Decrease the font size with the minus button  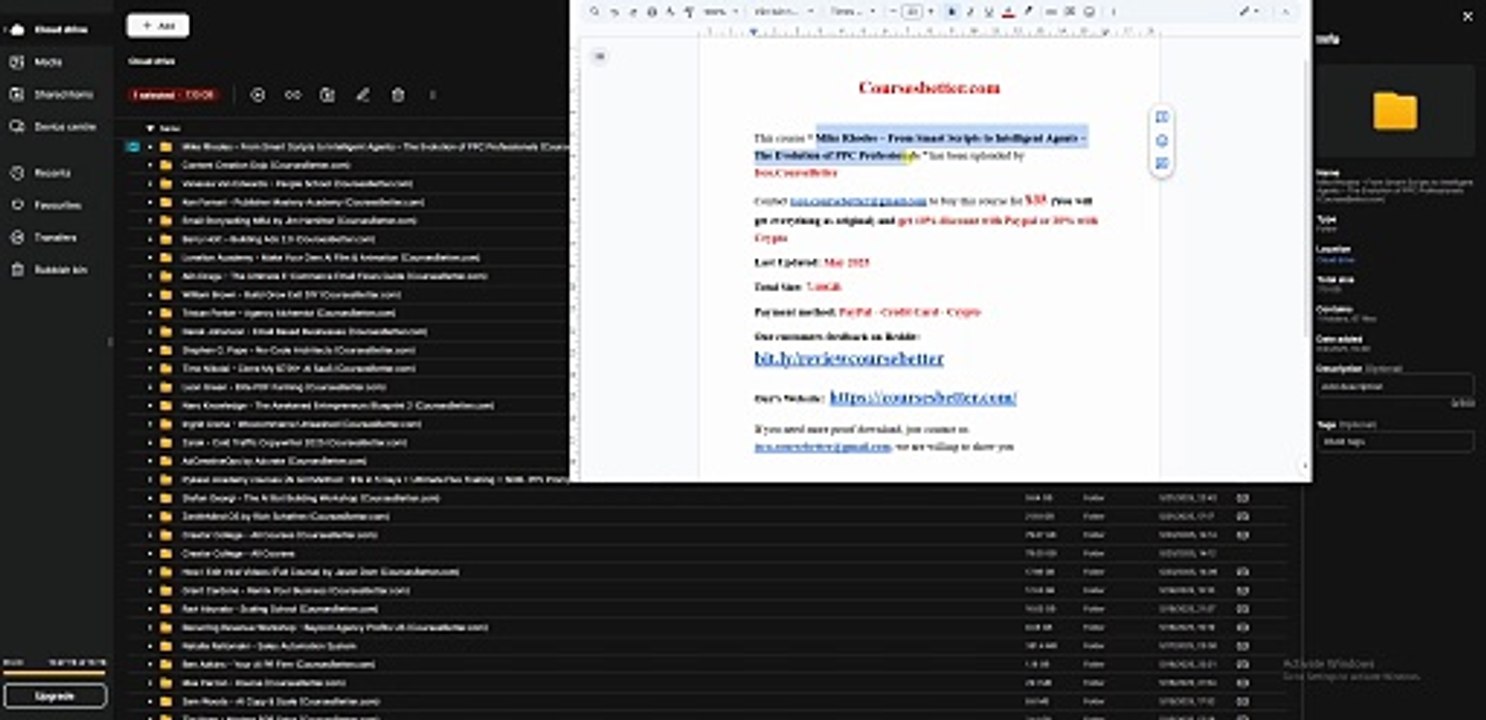coord(893,12)
